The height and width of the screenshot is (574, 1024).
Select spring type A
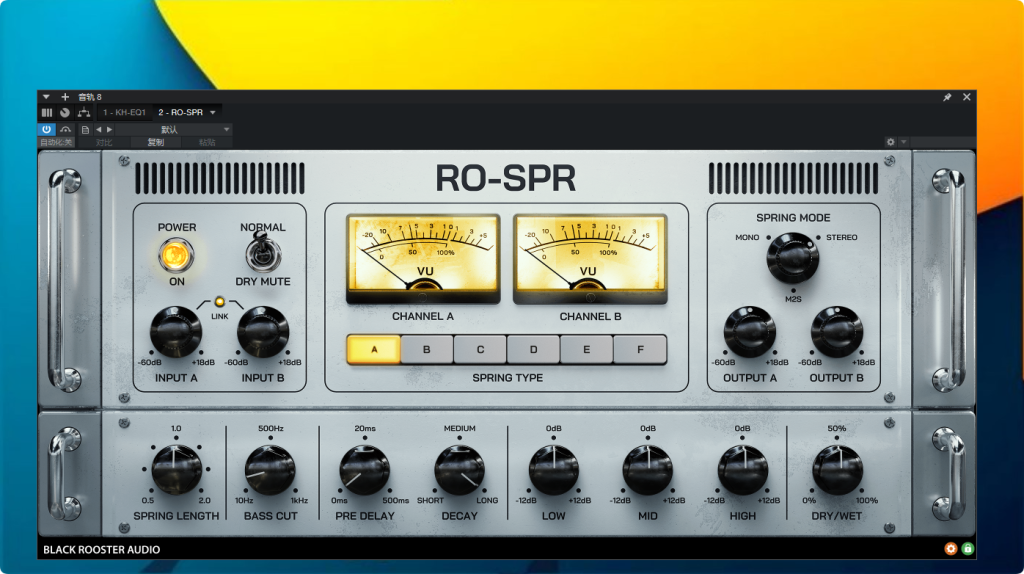[x=374, y=349]
